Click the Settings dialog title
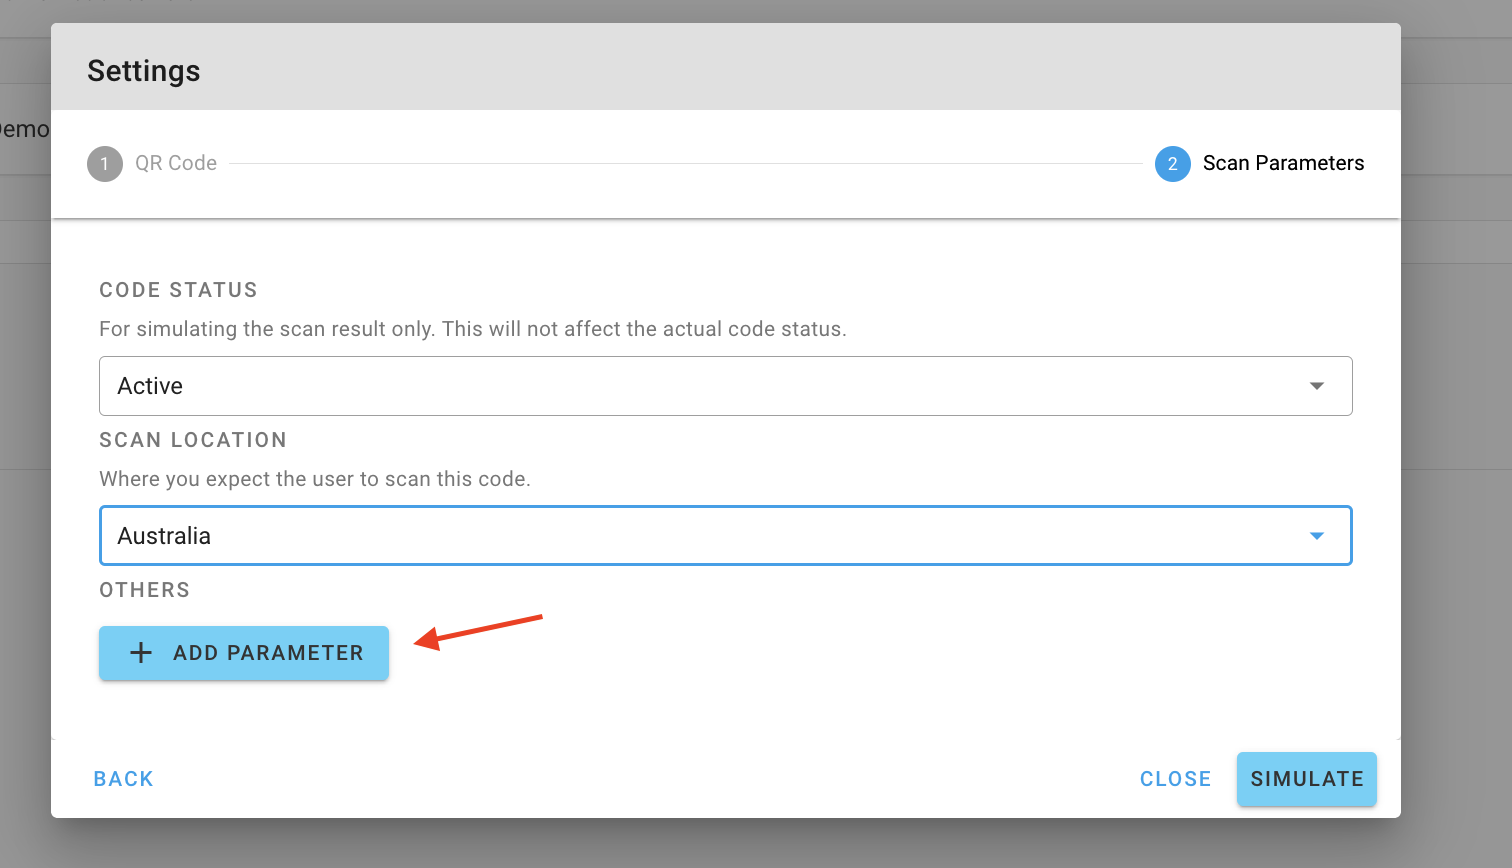Screen dimensions: 1512x868 click(x=144, y=71)
